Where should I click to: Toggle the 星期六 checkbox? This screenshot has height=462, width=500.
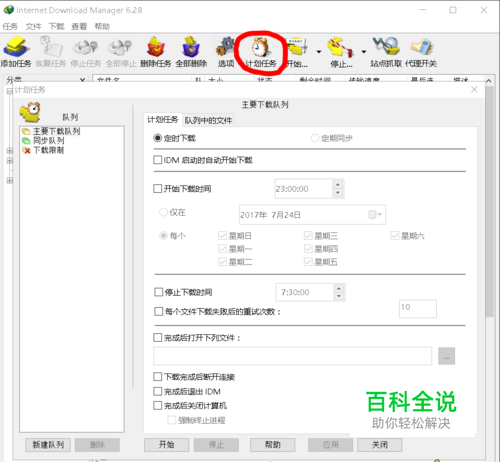[x=395, y=236]
